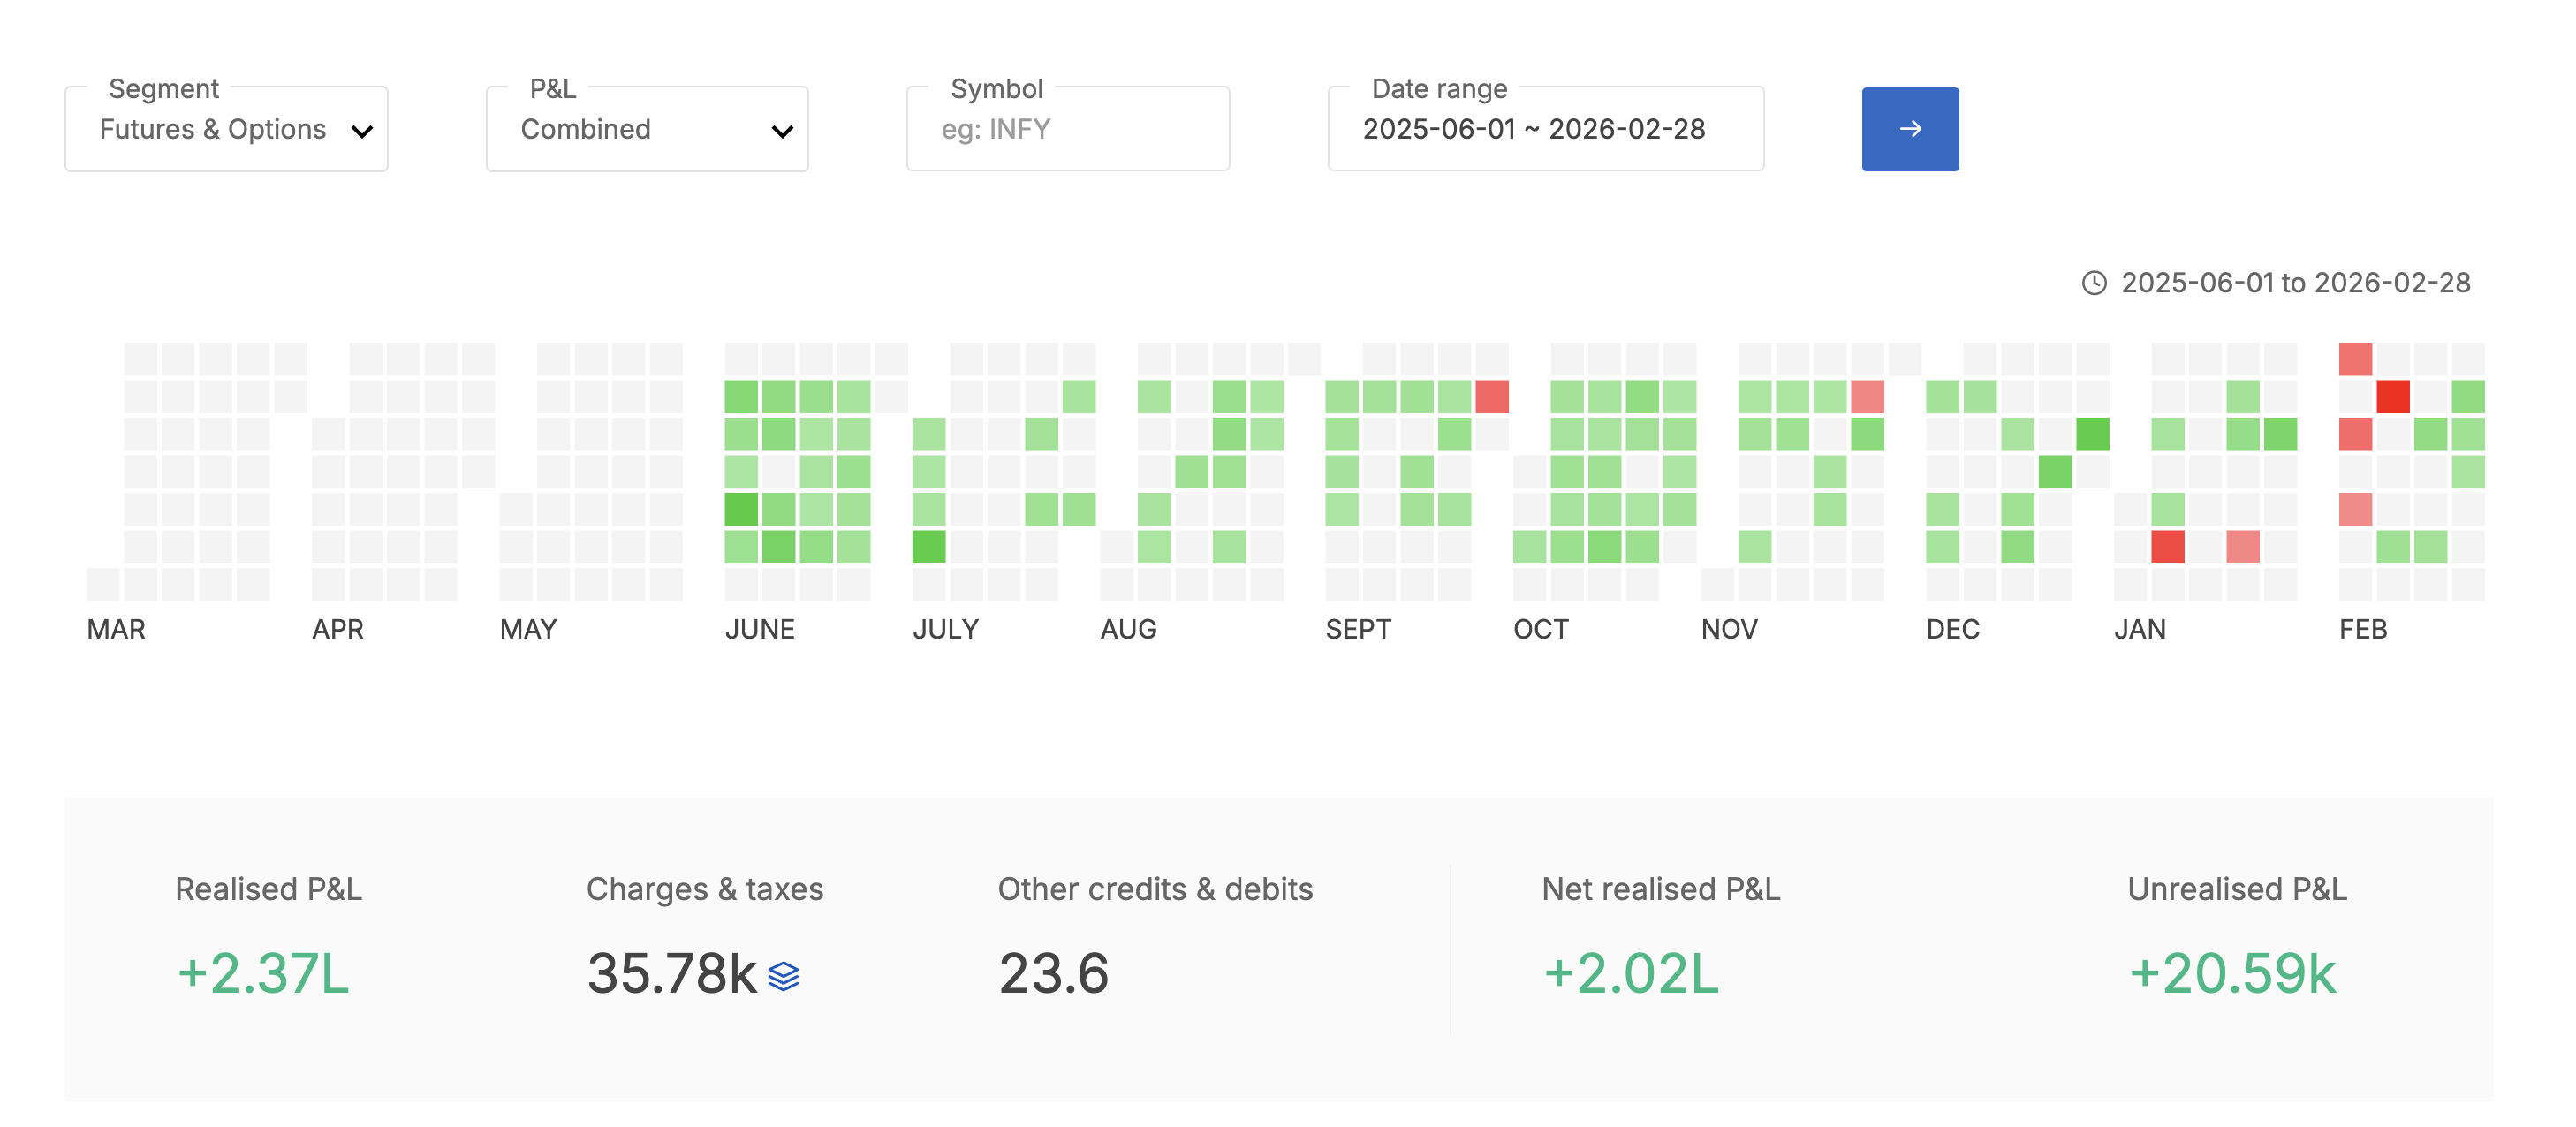Viewport: 2576px width, 1127px height.
Task: Click the JUNE month label
Action: click(x=759, y=629)
